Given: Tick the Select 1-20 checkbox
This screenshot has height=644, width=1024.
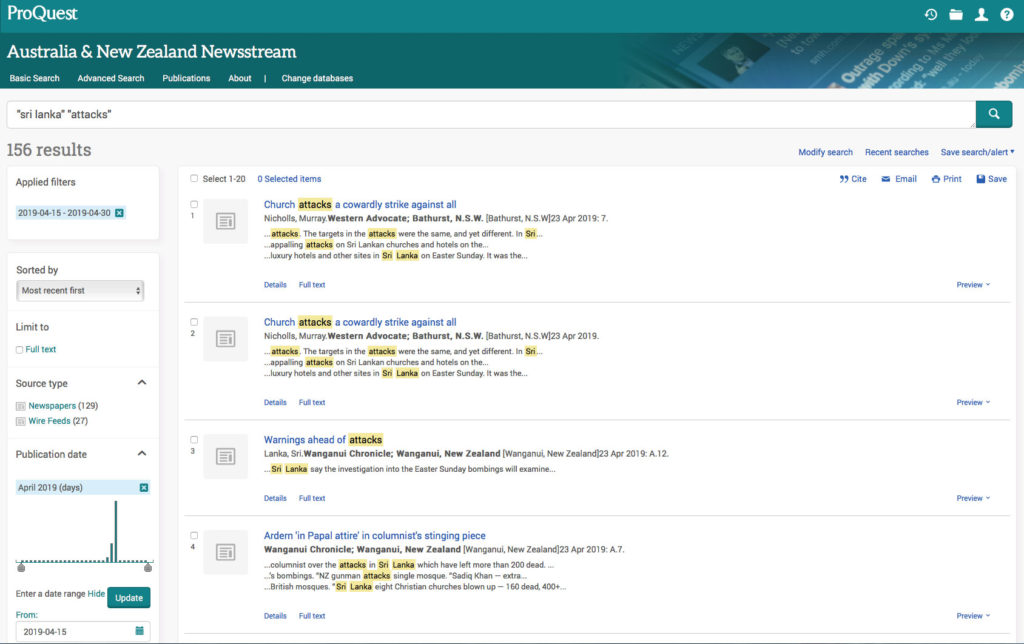Looking at the screenshot, I should [x=194, y=178].
